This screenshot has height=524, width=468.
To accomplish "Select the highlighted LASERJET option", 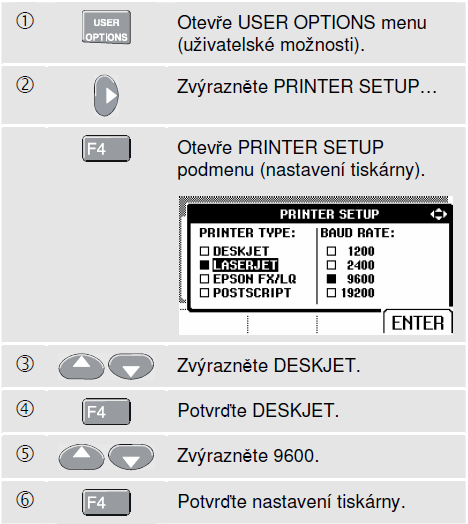I will click(245, 265).
